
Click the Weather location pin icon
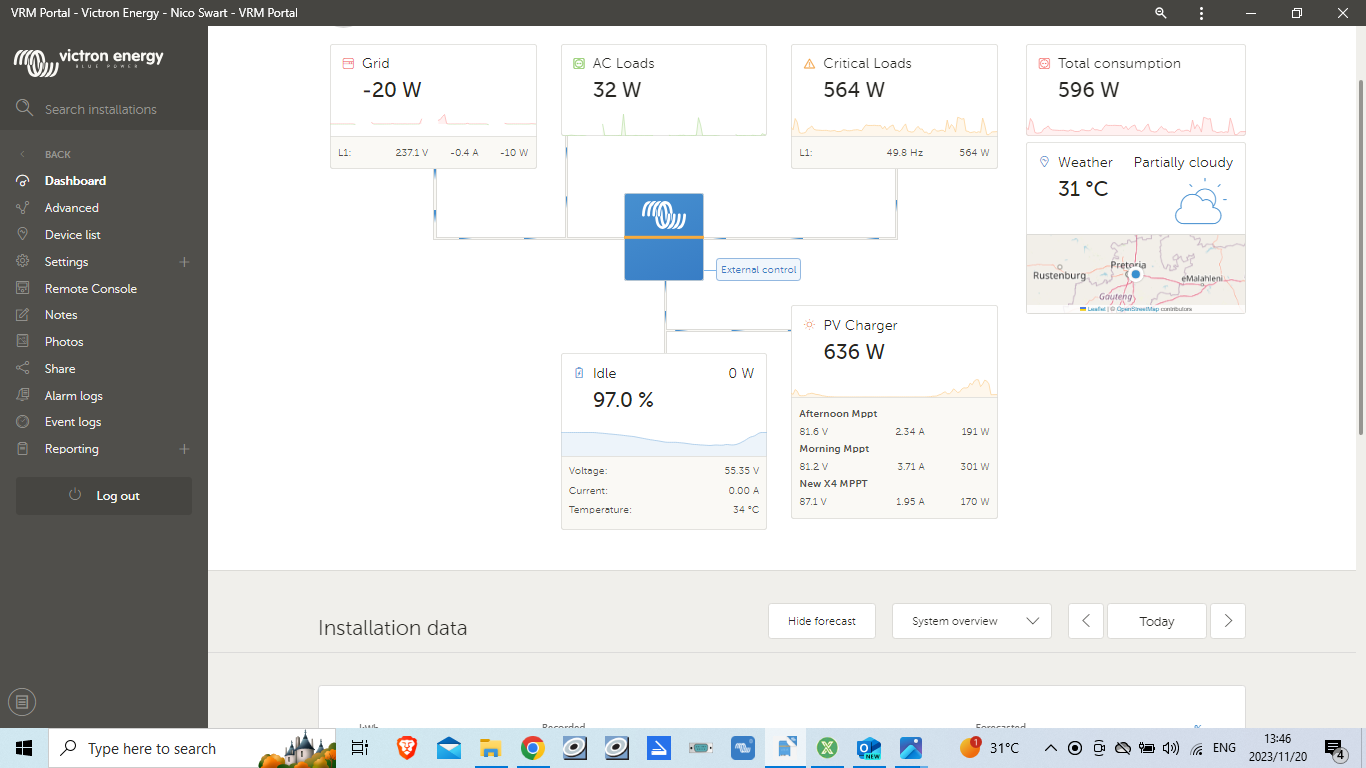point(1044,162)
